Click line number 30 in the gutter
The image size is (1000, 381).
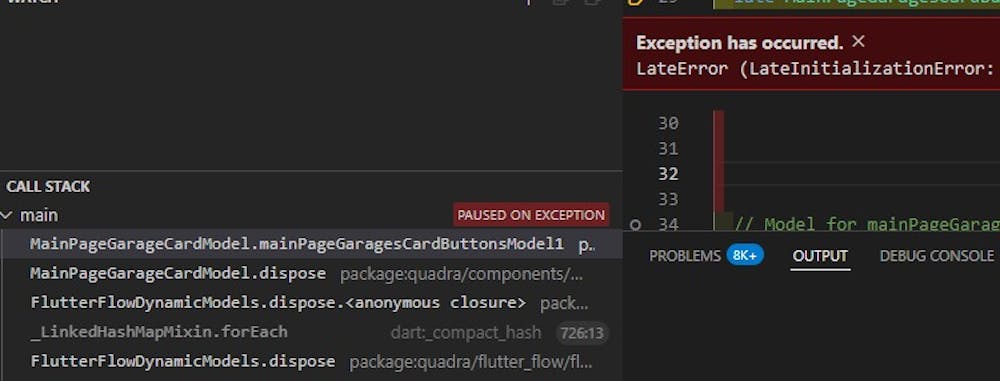click(x=668, y=123)
